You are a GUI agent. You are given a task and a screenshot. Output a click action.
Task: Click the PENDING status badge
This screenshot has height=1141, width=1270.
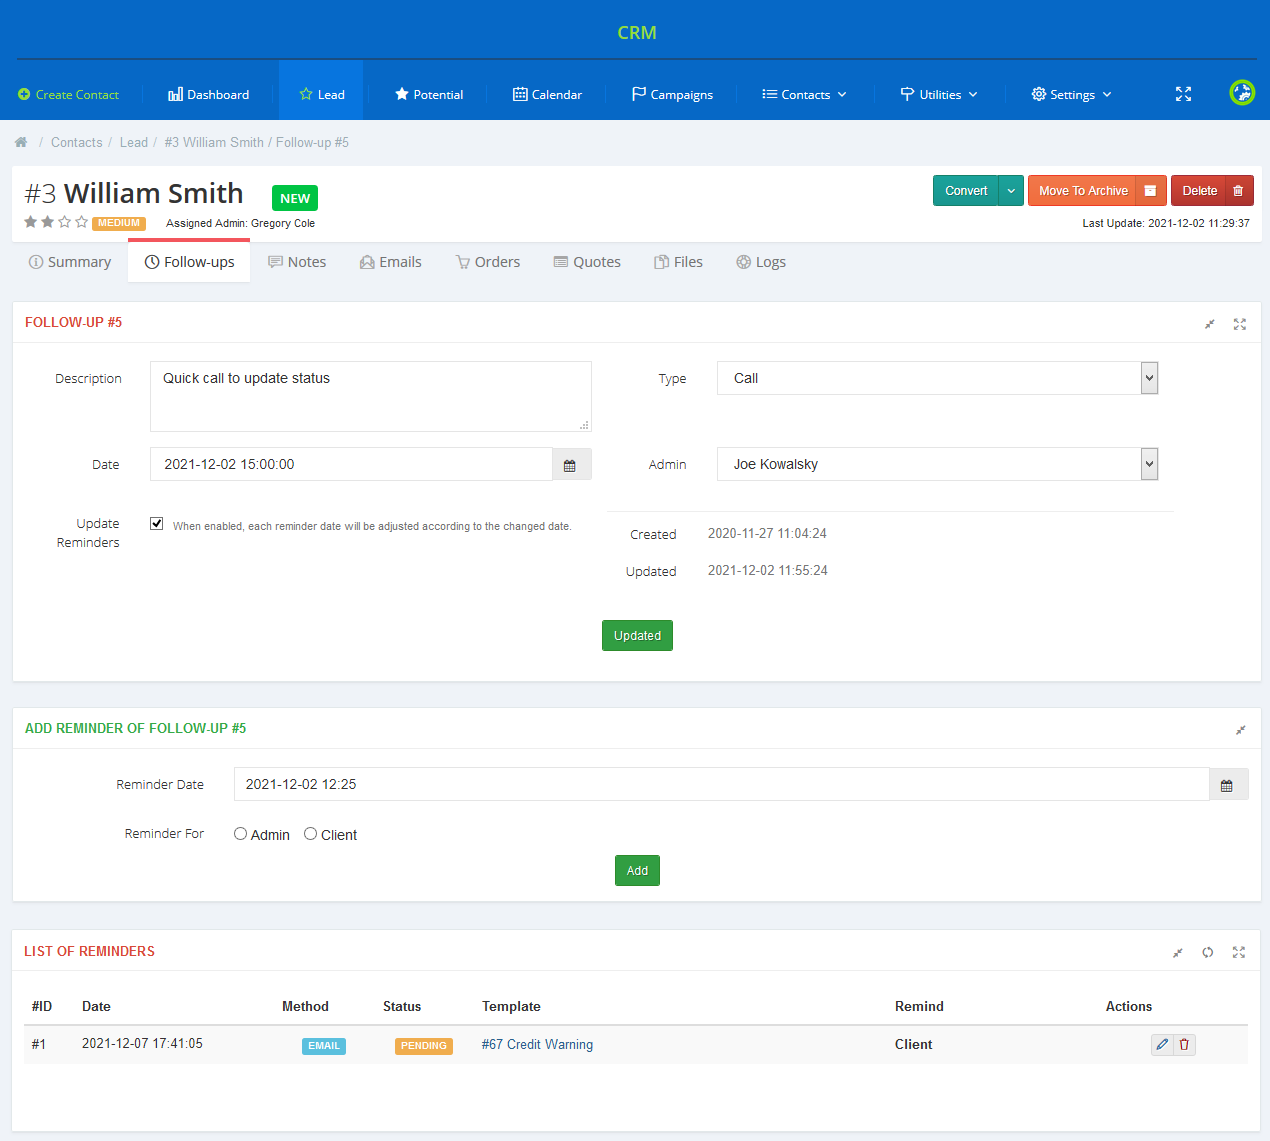tap(424, 1046)
